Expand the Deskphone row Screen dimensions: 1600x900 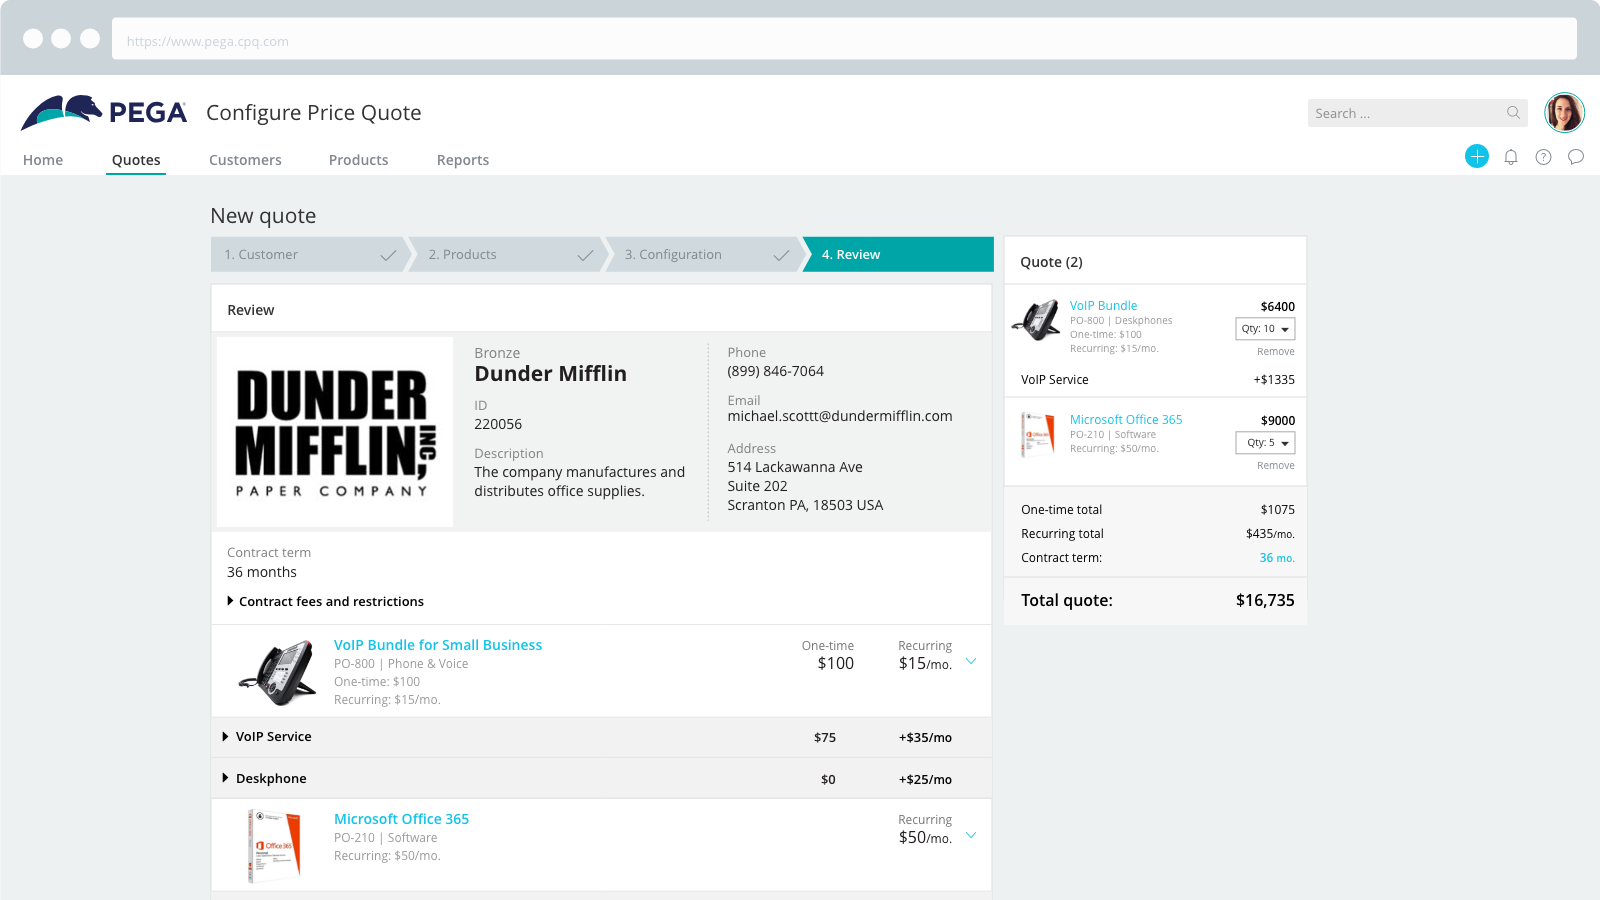coord(226,778)
